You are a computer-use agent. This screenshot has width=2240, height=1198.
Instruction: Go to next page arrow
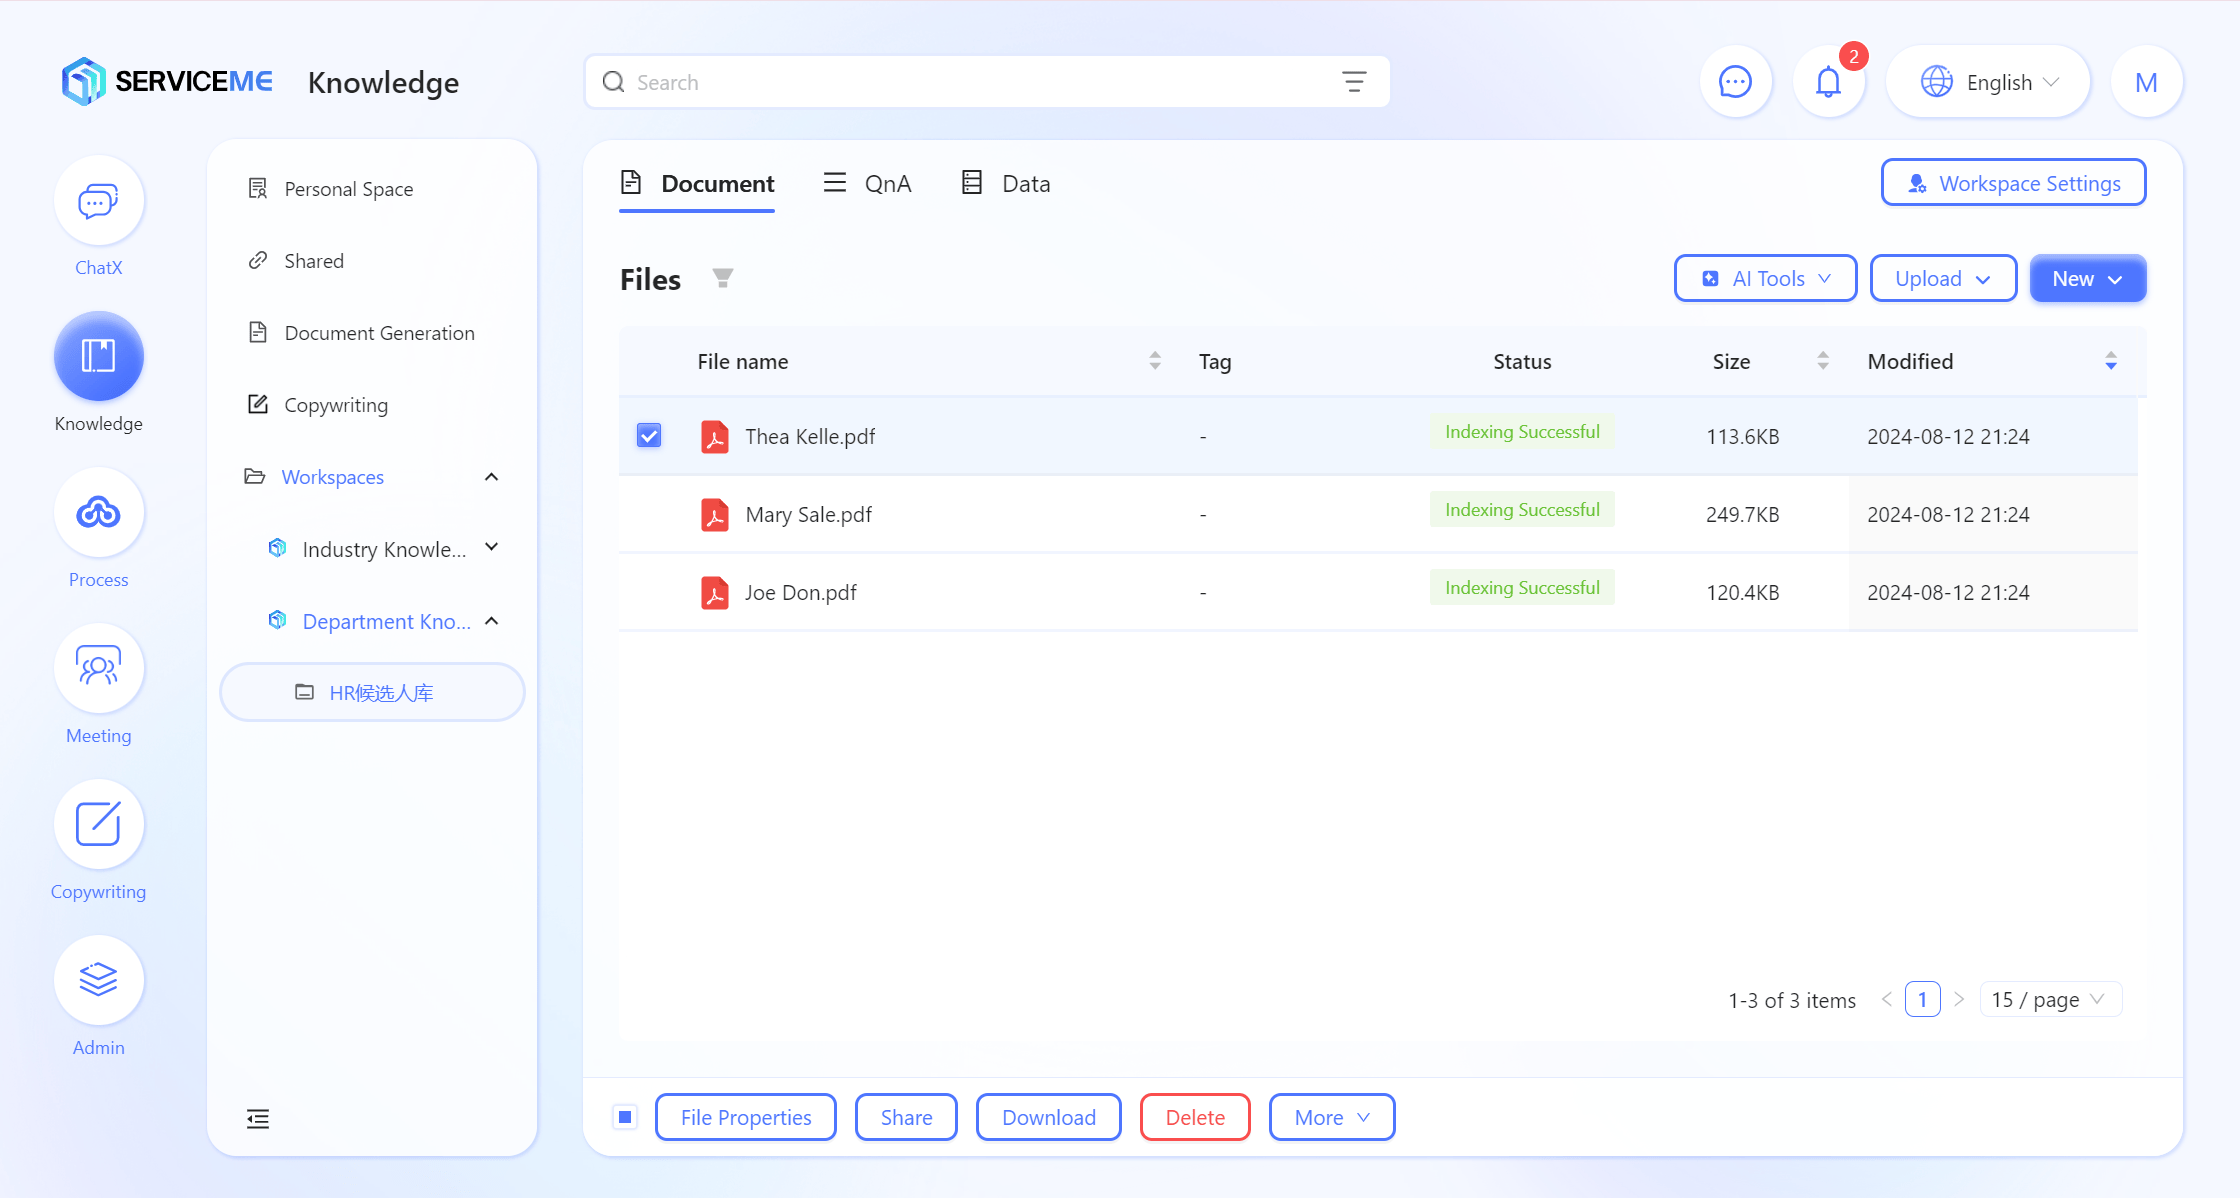pos(1959,999)
